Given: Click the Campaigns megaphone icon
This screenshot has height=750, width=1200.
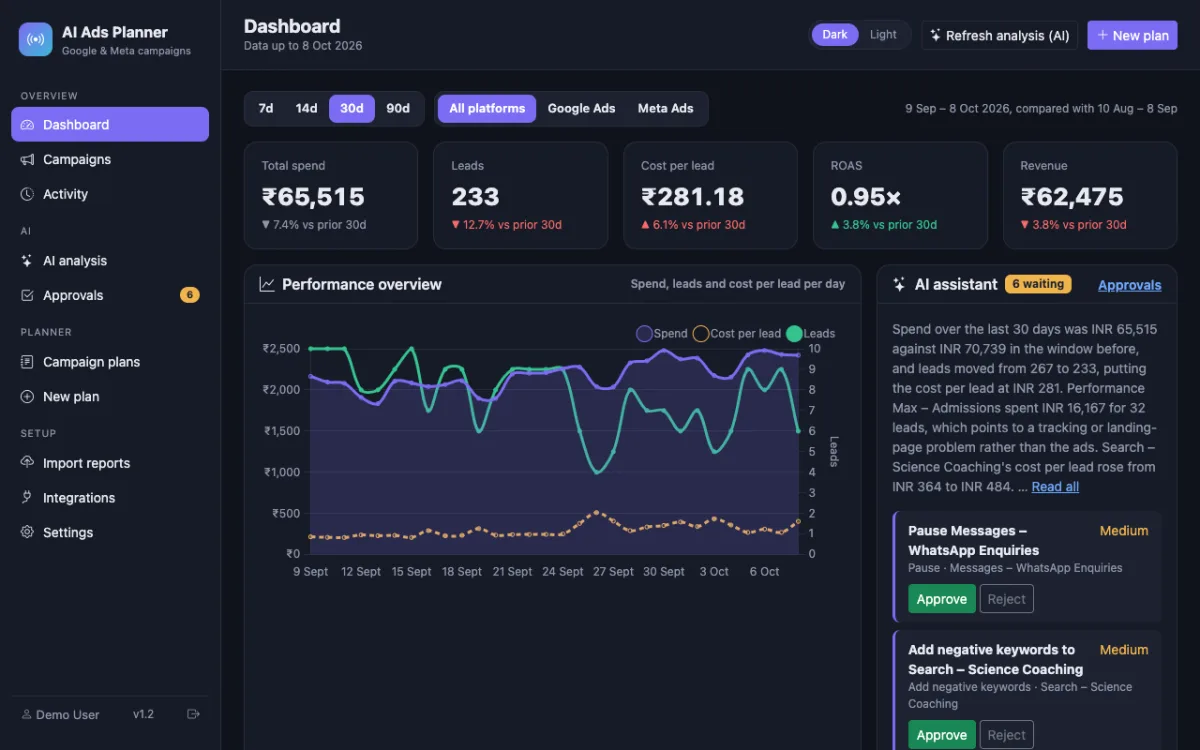Looking at the screenshot, I should 27,160.
